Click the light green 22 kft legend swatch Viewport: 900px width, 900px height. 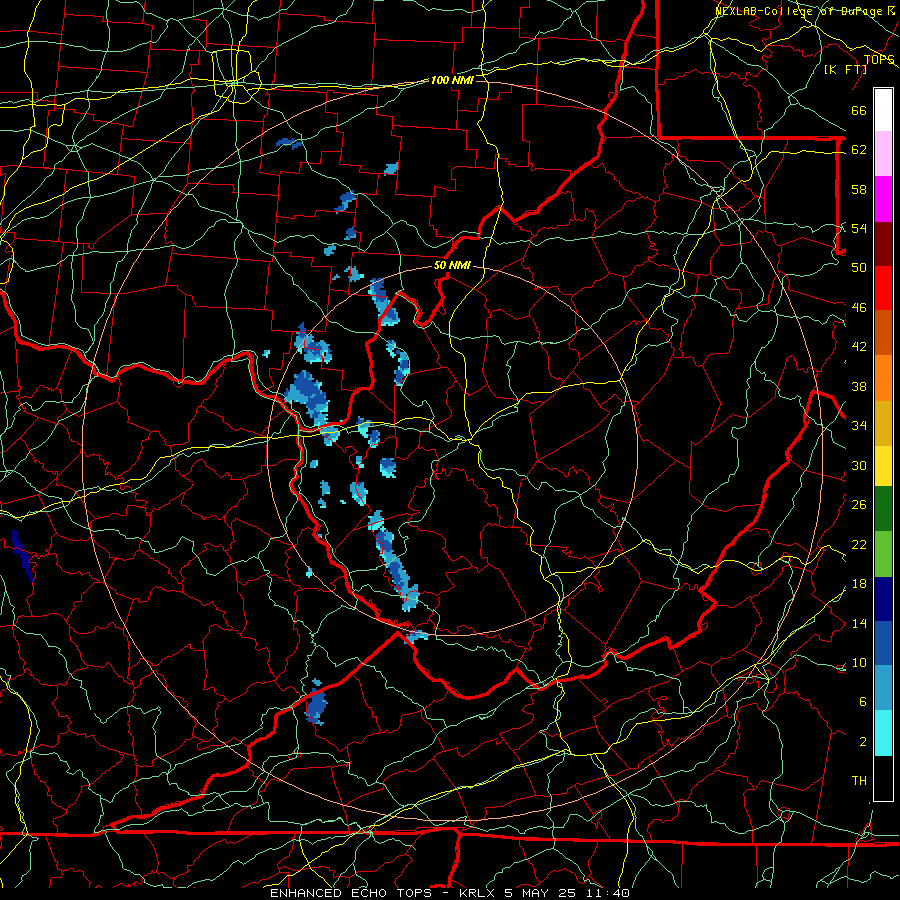tap(883, 554)
